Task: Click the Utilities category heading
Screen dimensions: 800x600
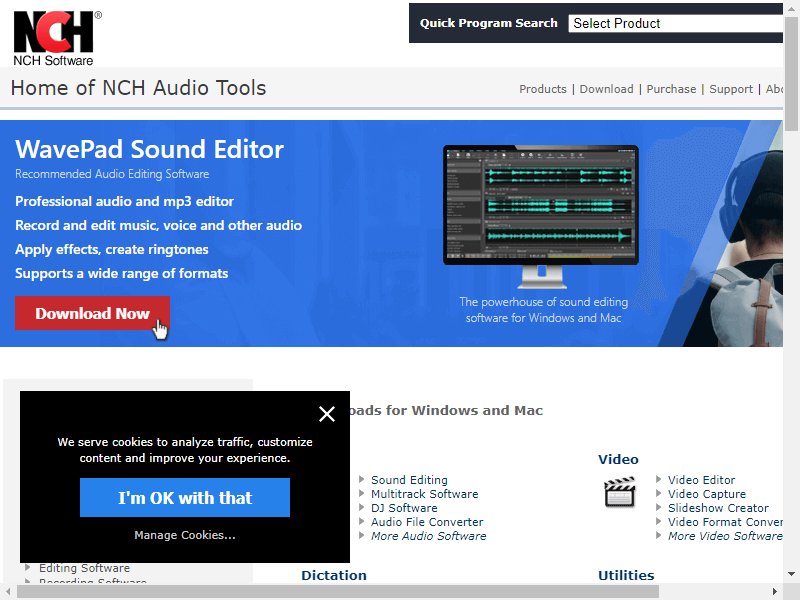Action: point(626,575)
